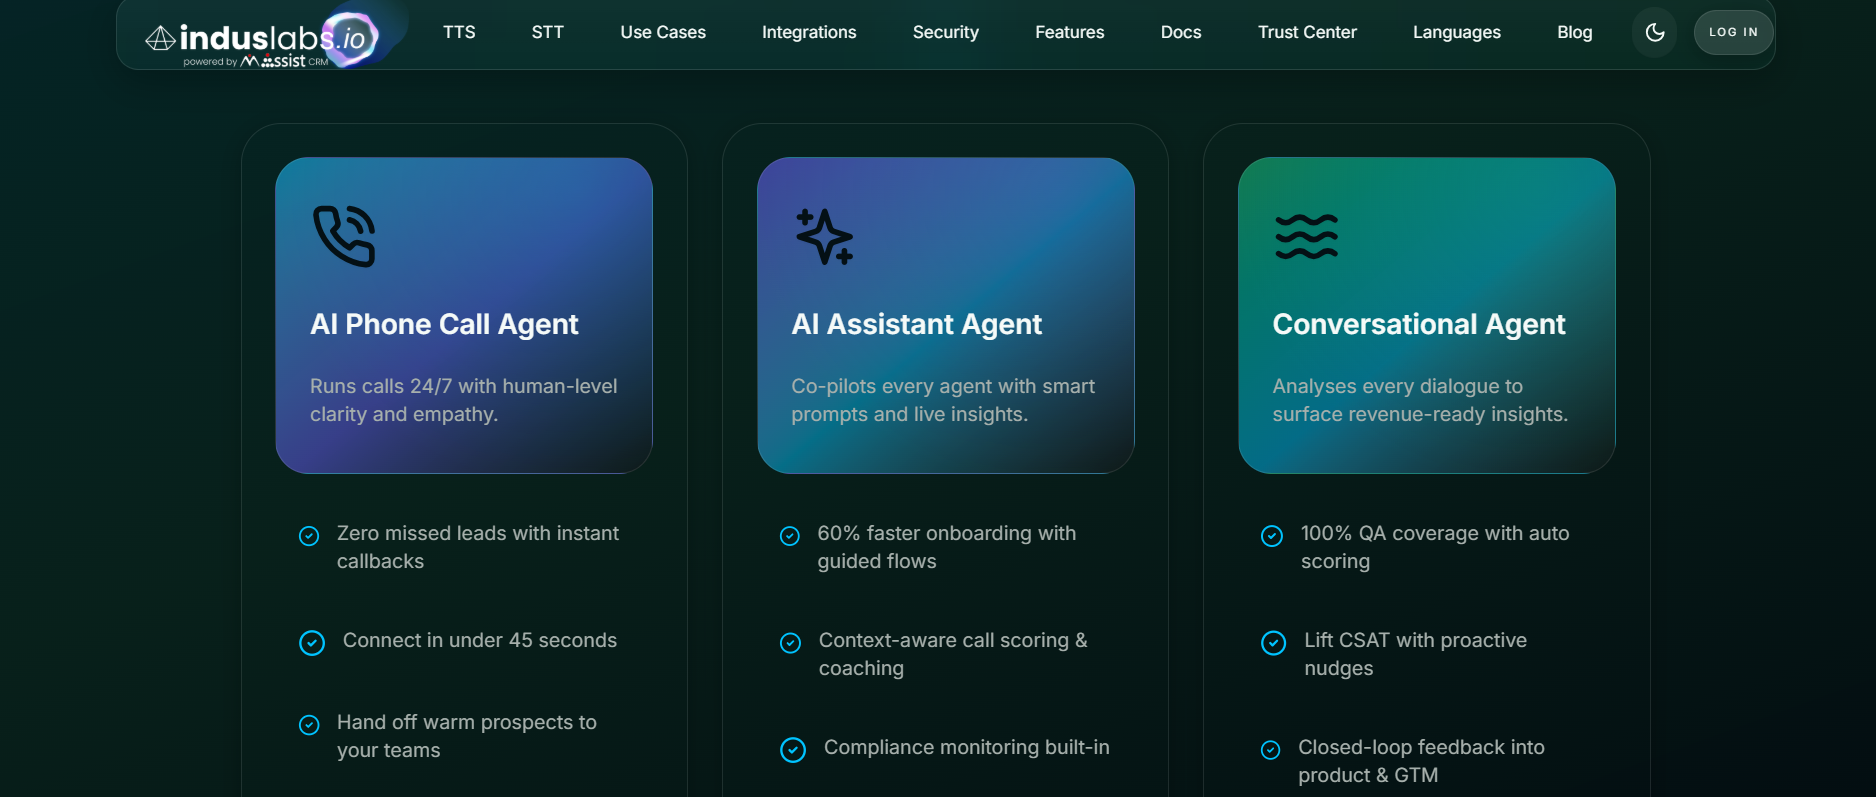Click checkmark icon beside Zero missed leads

coord(309,536)
